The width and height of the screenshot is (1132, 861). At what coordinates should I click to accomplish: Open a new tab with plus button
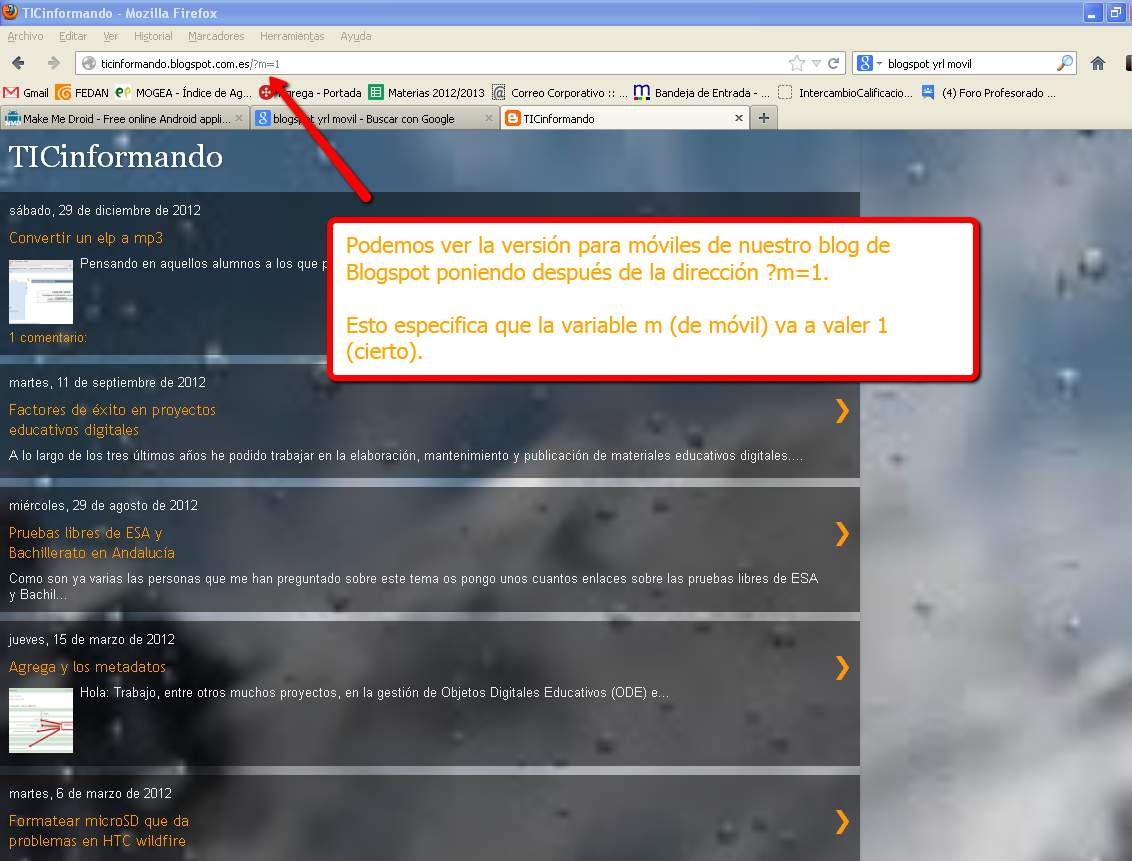[764, 118]
